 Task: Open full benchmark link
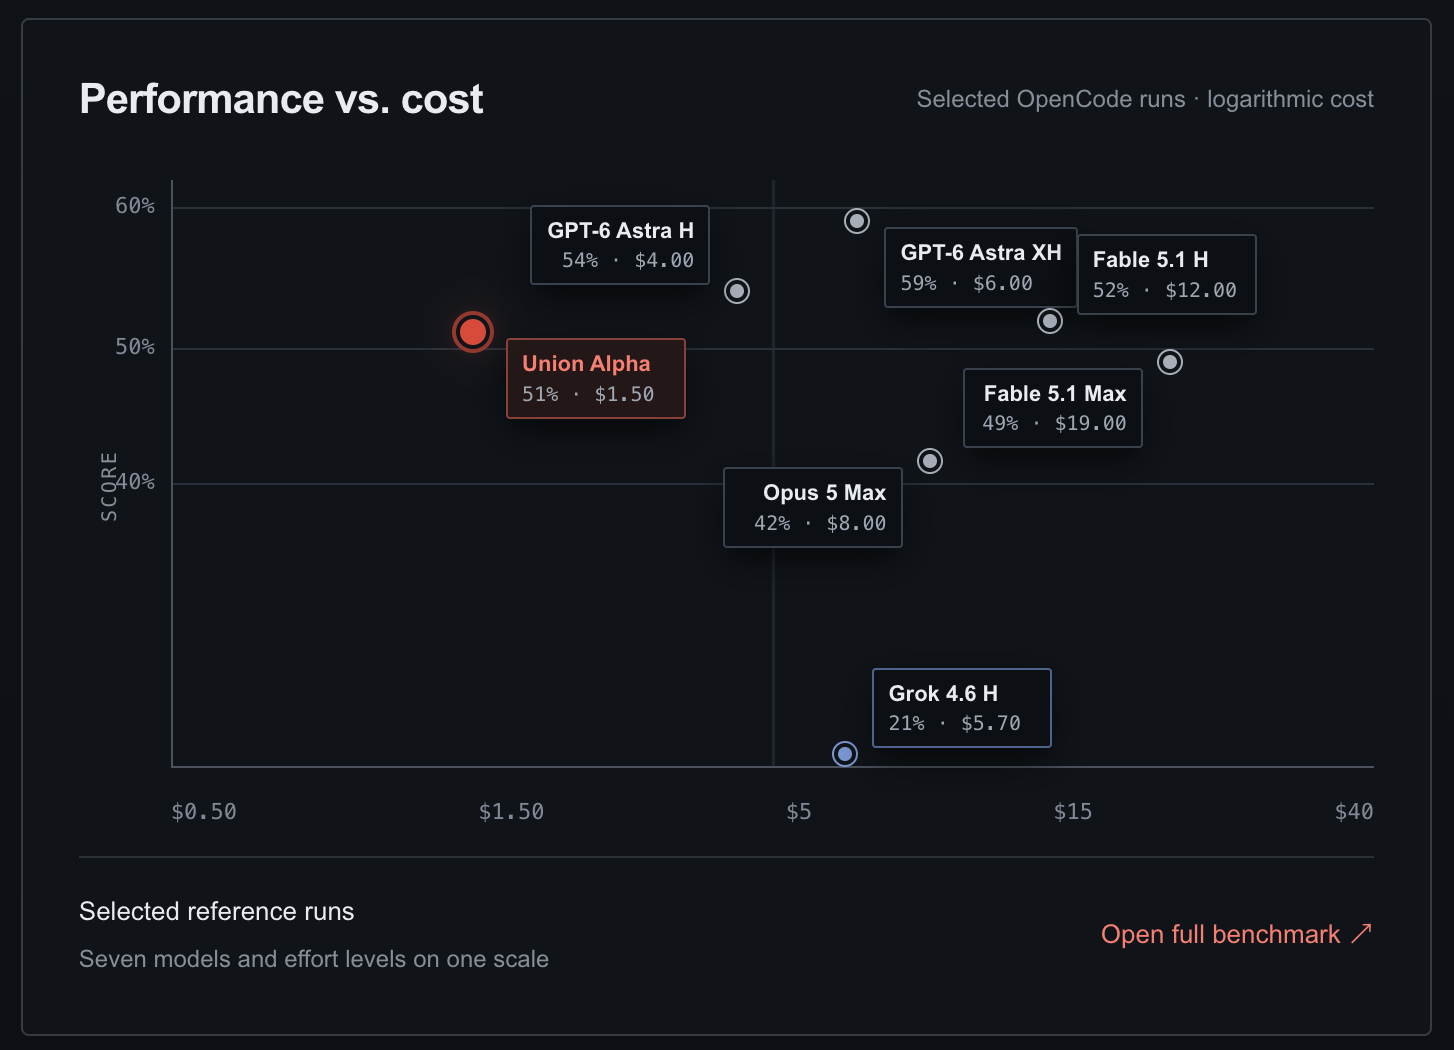(x=1237, y=934)
